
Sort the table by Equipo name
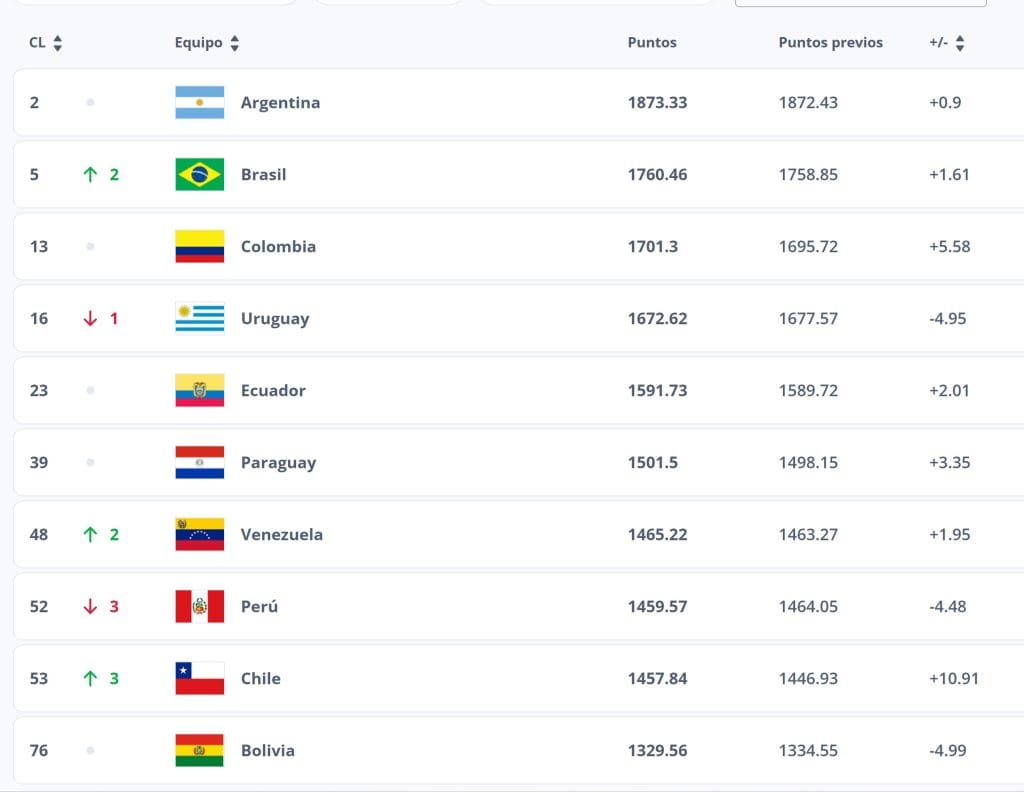tap(207, 43)
